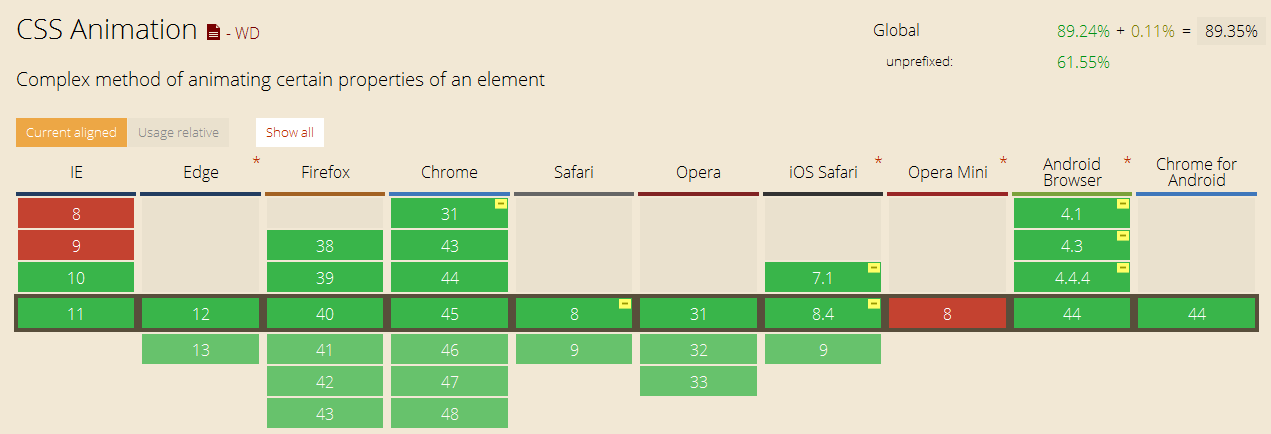Click the asterisk next to Opera Mini
Screen dimensions: 1271x434
(1003, 161)
